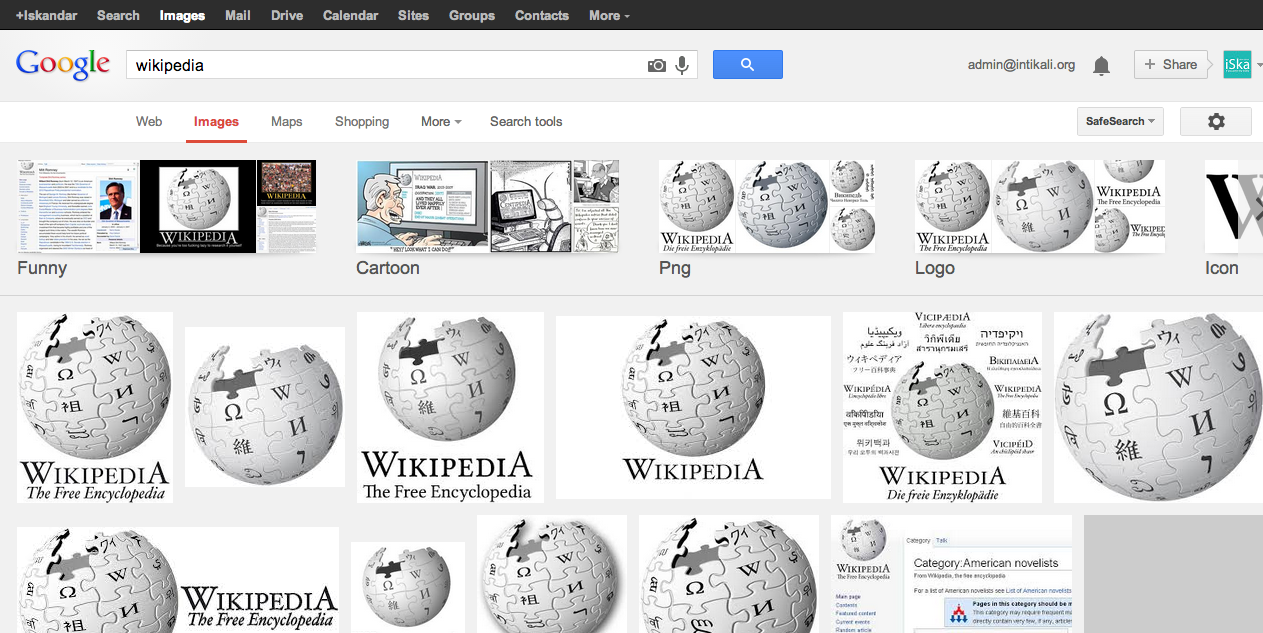Click the admin@intikali.org account email
This screenshot has height=633, width=1263.
(1021, 65)
